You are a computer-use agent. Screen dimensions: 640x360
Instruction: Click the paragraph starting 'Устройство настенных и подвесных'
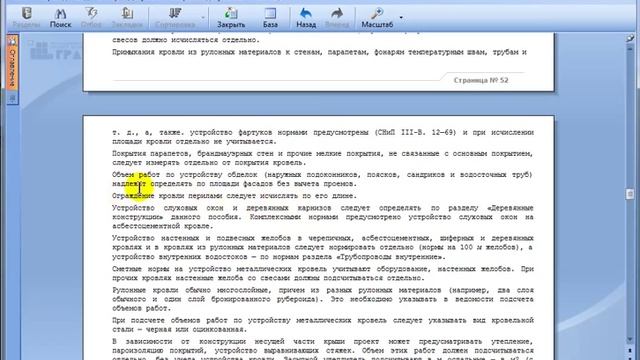(x=323, y=247)
